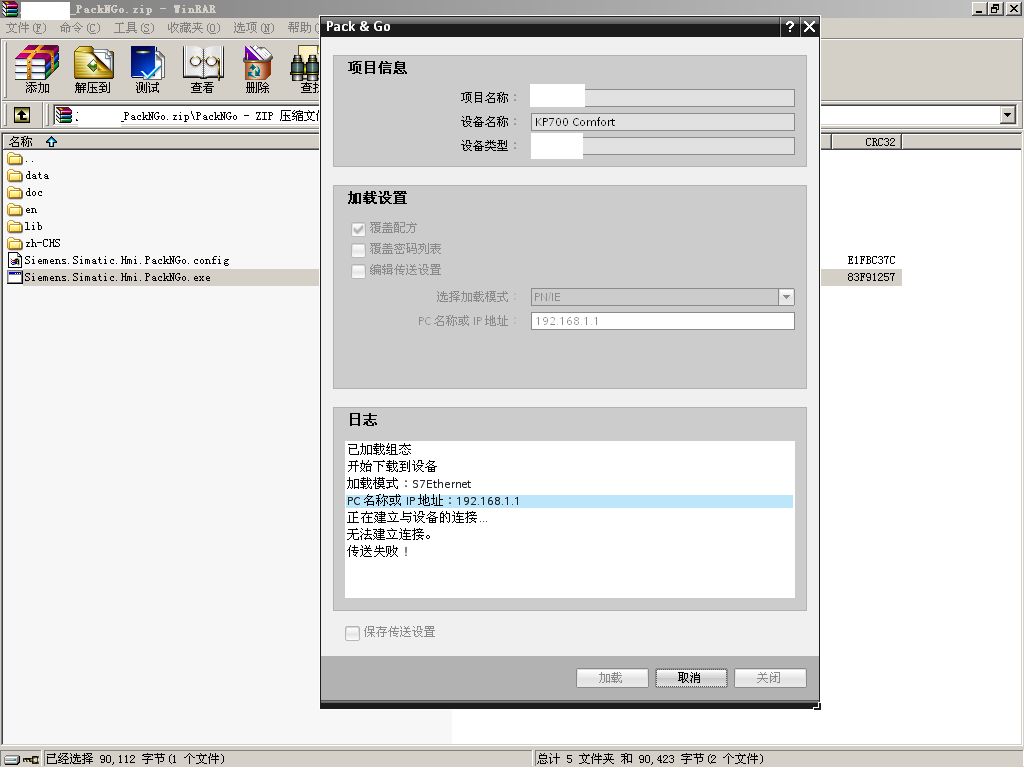Expand the WinRAR address bar dropdown
Viewport: 1024px width, 768px height.
1008,116
